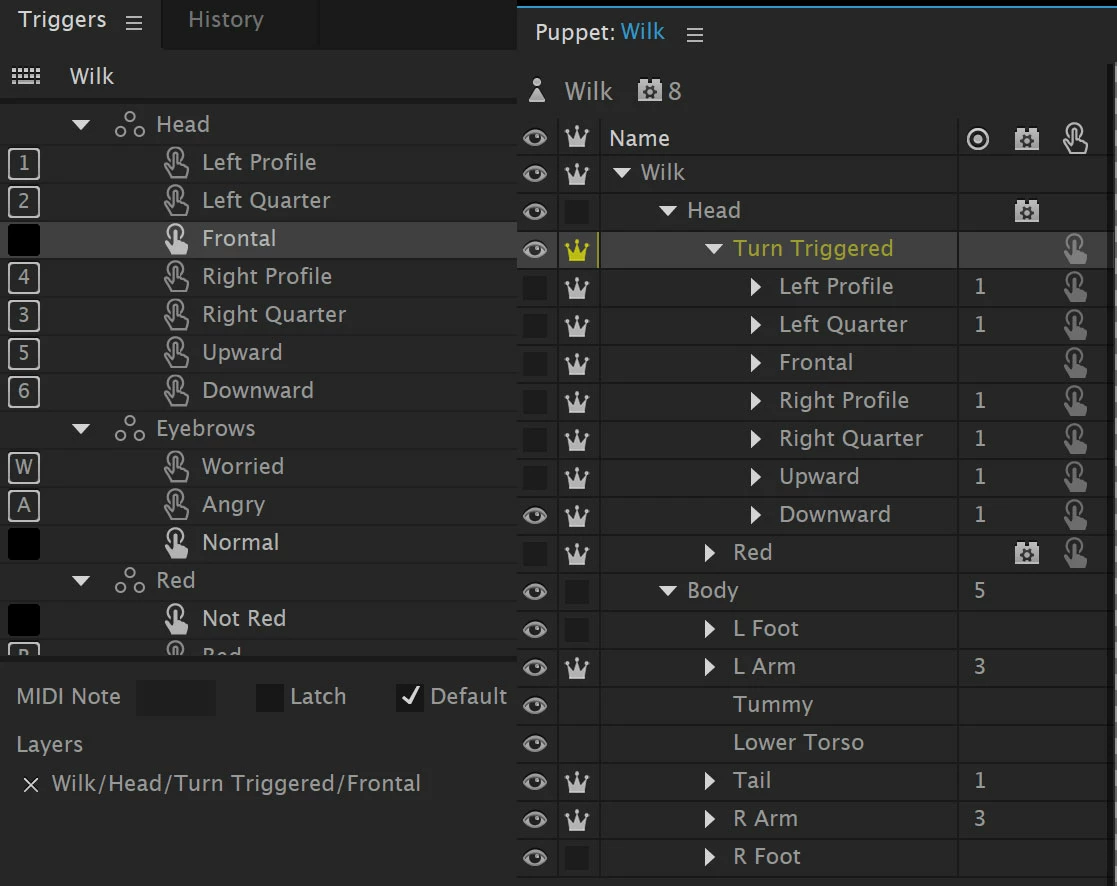Toggle visibility of the Head group
1117x886 pixels.
point(535,212)
